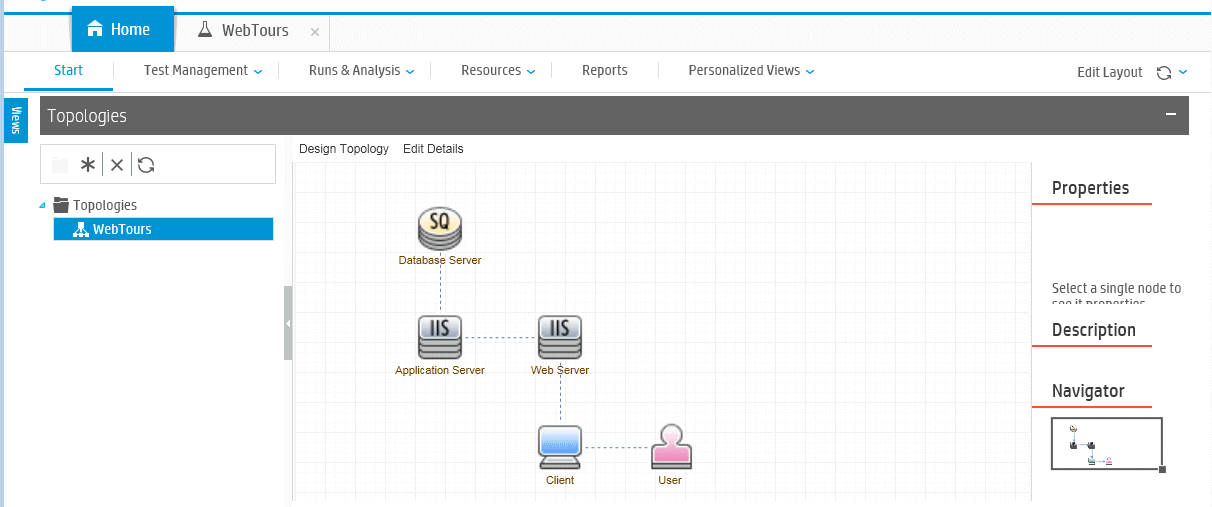
Task: Switch to the WebTours tab
Action: pos(254,30)
